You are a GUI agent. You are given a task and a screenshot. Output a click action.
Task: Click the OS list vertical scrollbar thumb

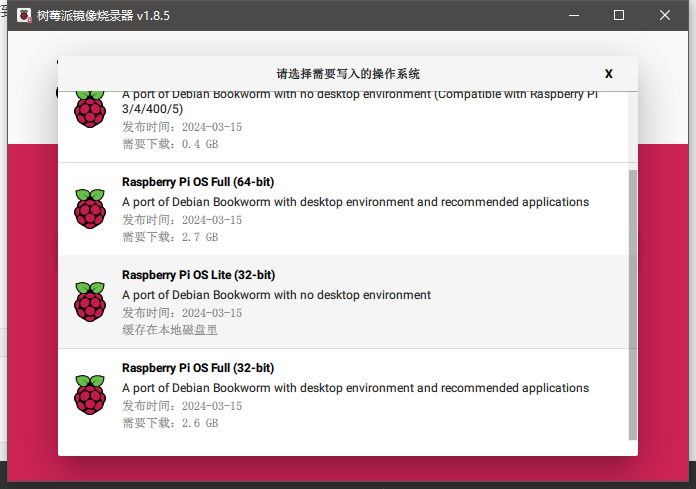633,304
